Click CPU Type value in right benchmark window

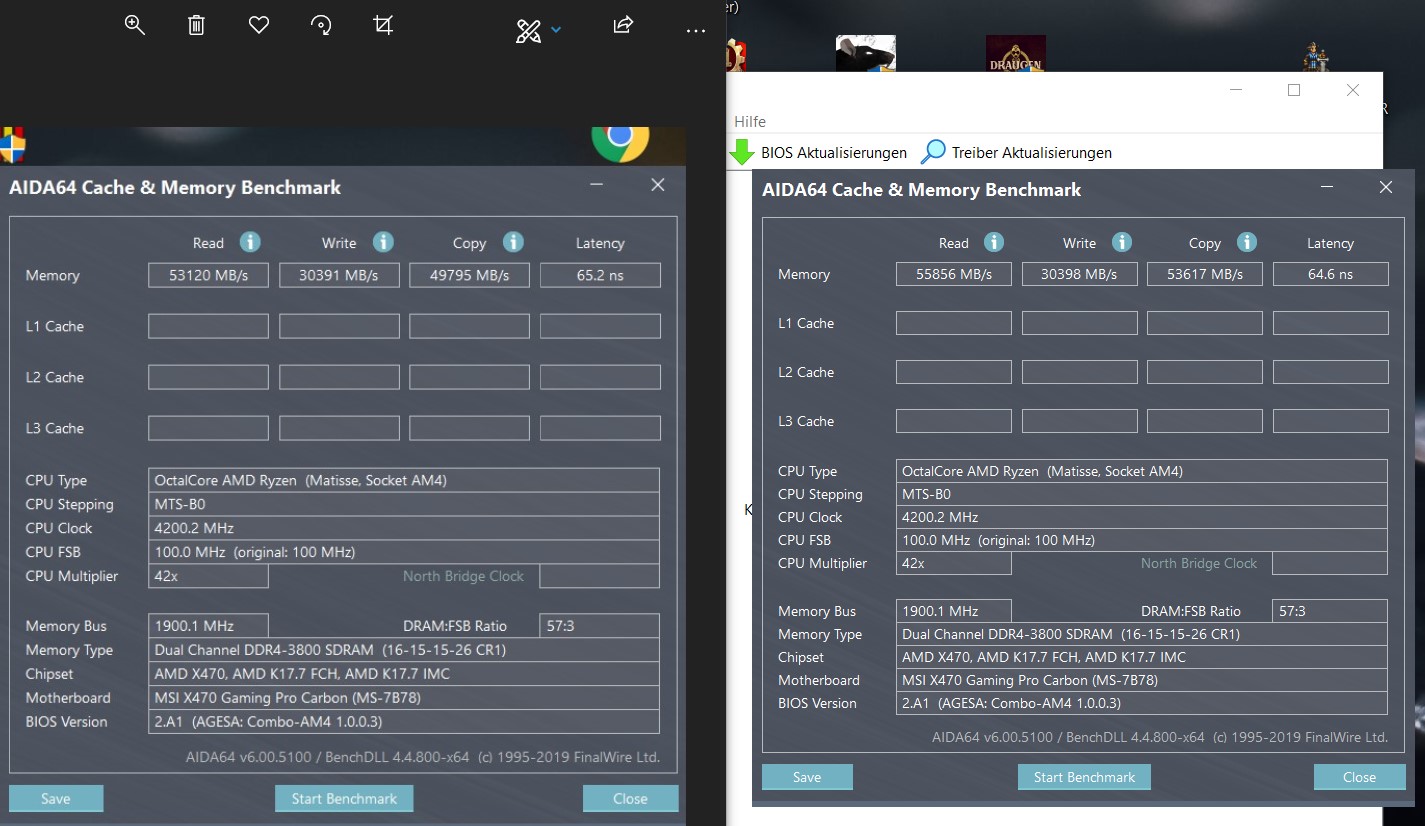[1141, 471]
